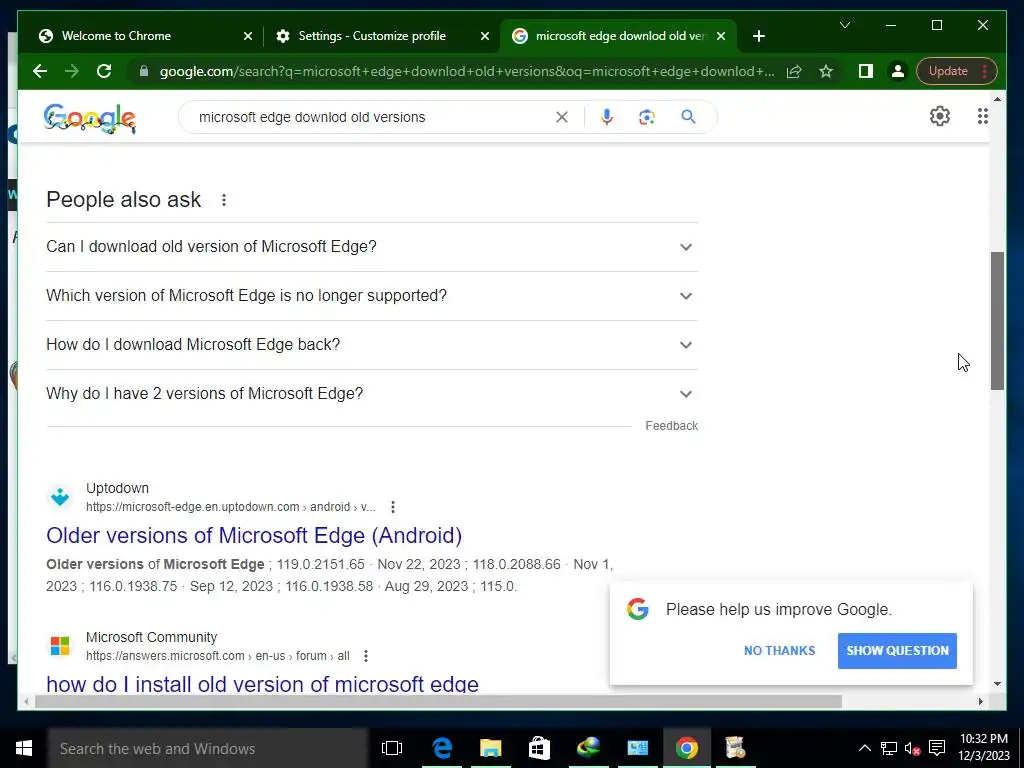Open the clock showing 10:32 PM
Viewport: 1024px width, 768px height.
click(x=984, y=748)
